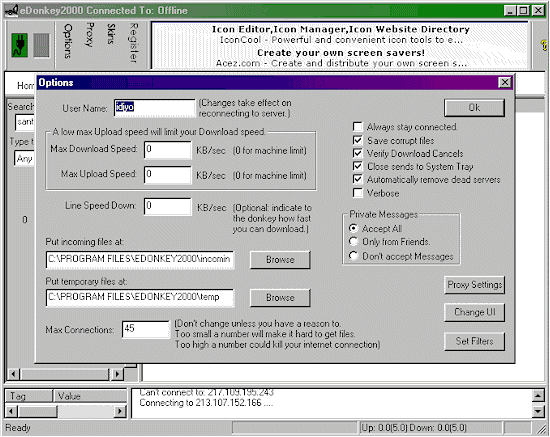The height and width of the screenshot is (437, 550).
Task: Open Options from the main toolbar
Action: [x=68, y=41]
